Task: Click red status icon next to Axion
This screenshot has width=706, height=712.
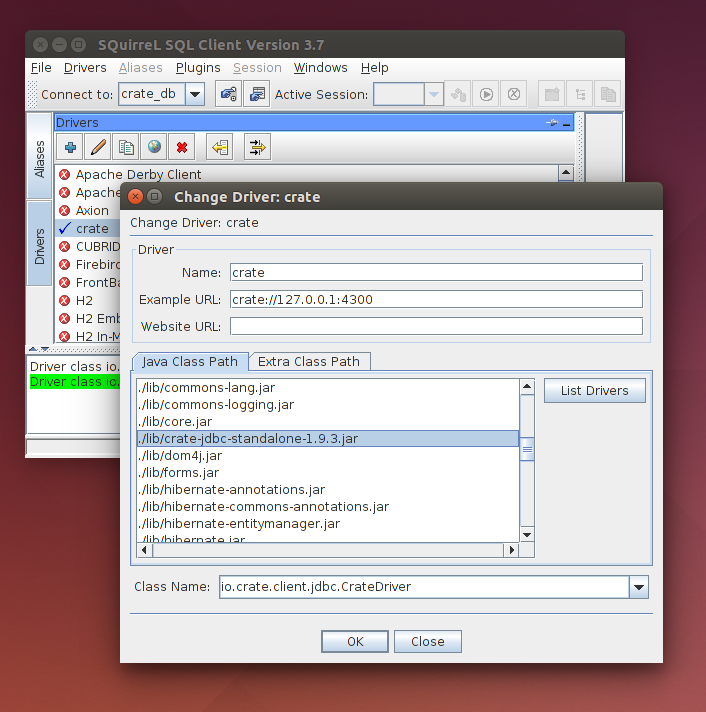Action: point(64,210)
